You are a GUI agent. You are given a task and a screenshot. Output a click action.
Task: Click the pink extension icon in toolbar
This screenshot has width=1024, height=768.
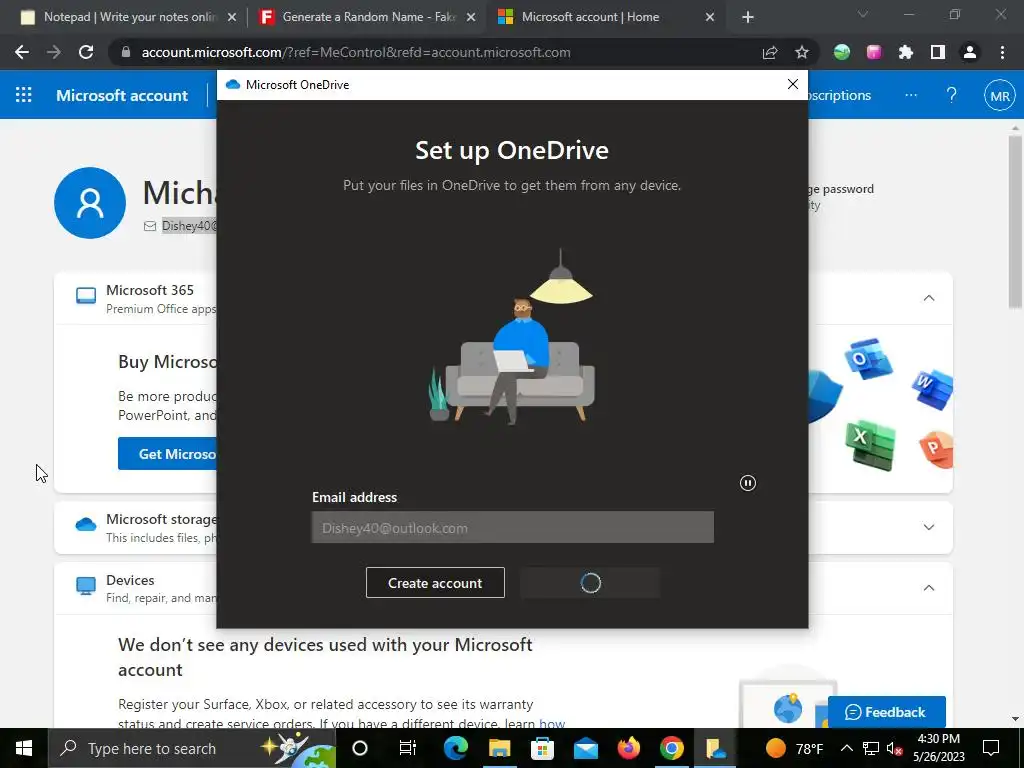(874, 52)
